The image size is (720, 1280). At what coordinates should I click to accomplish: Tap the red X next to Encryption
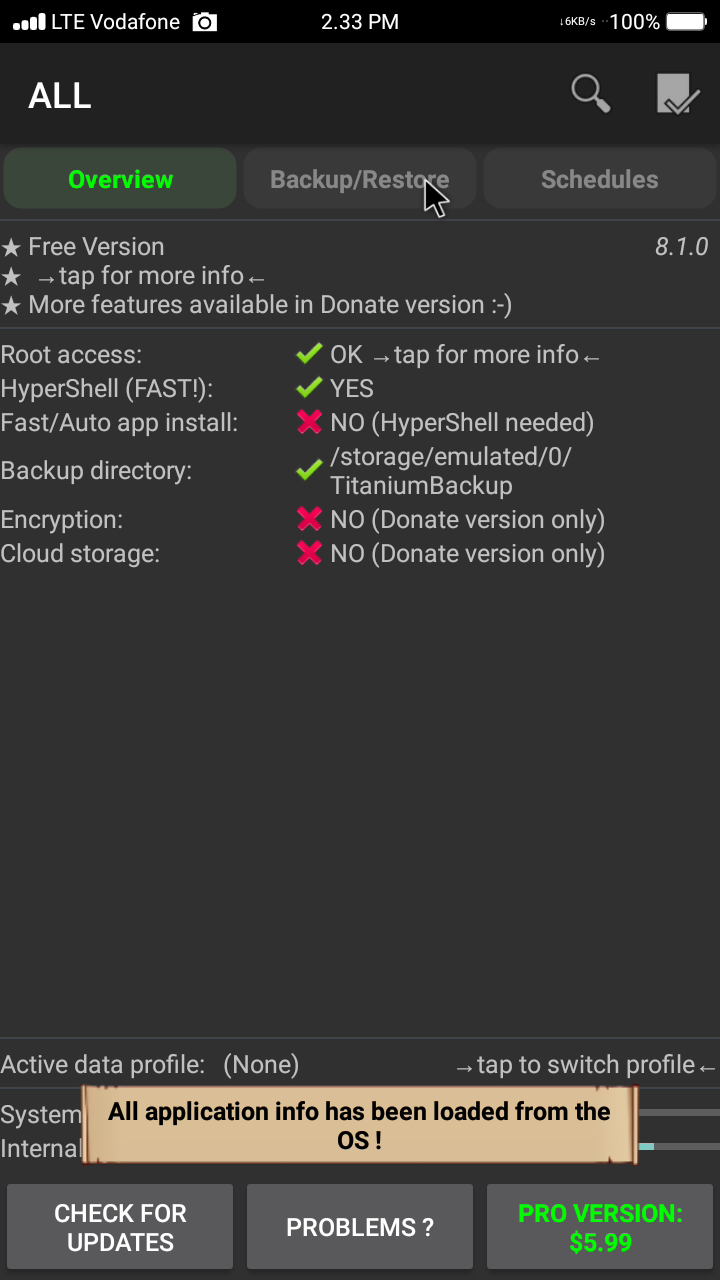point(309,519)
